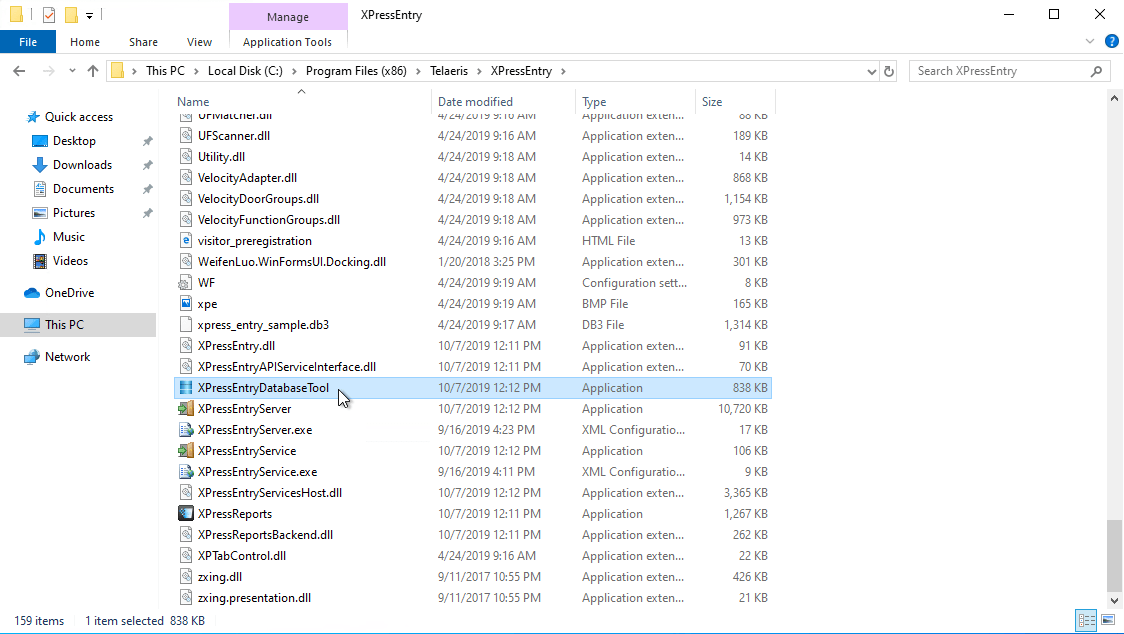Image resolution: width=1124 pixels, height=634 pixels.
Task: Open the View ribbon tab
Action: [199, 42]
